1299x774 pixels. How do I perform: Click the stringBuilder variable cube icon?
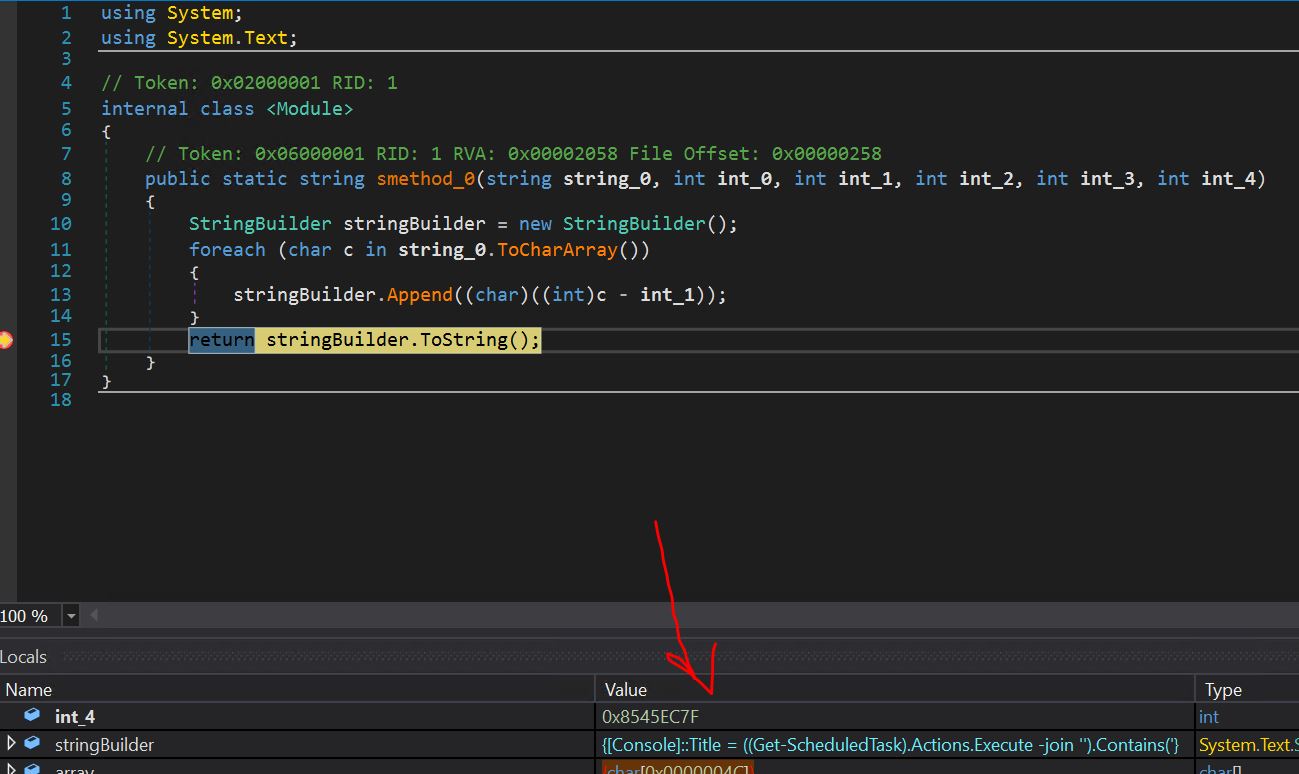[32, 744]
